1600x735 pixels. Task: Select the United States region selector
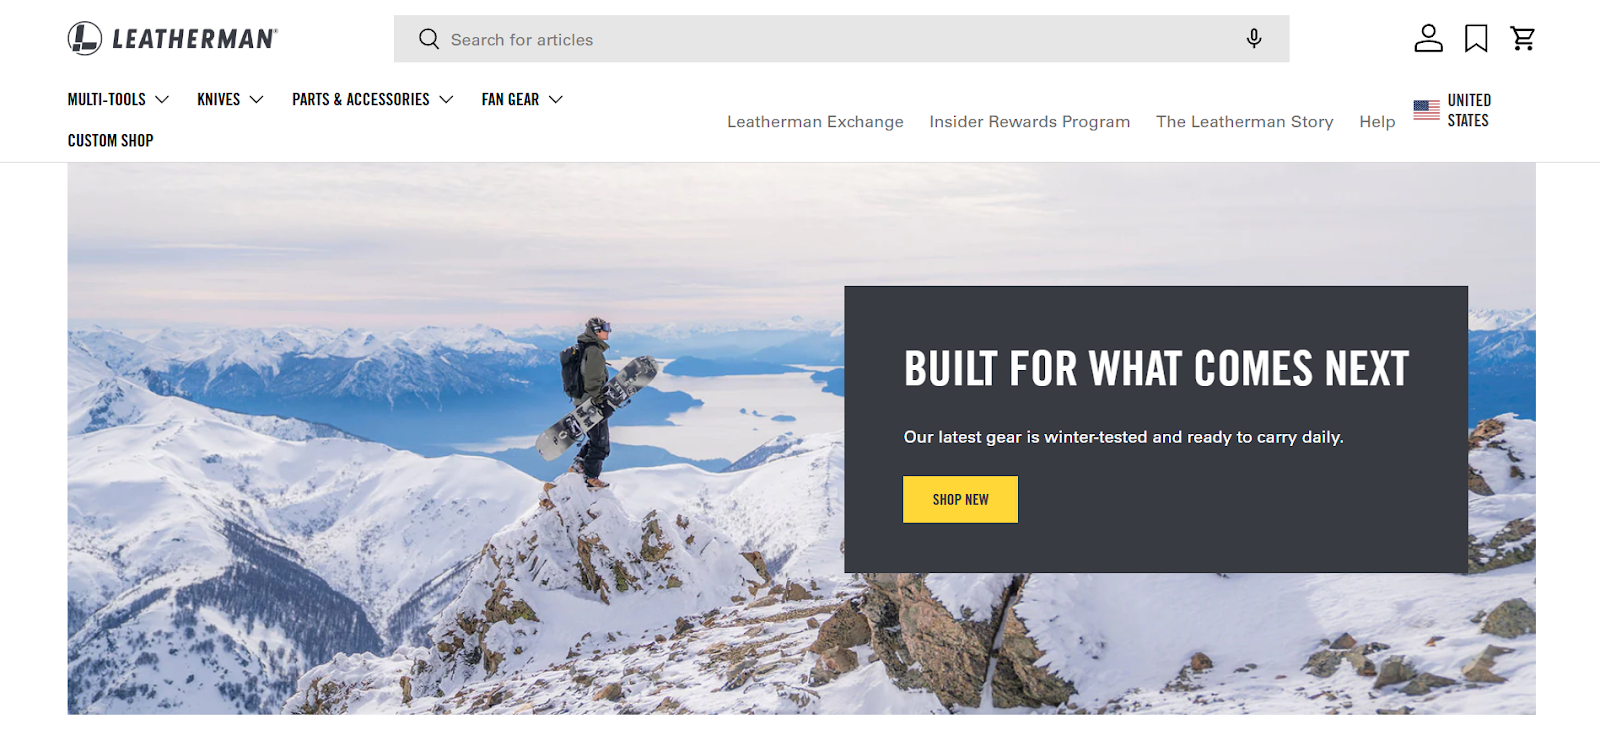[x=1452, y=110]
